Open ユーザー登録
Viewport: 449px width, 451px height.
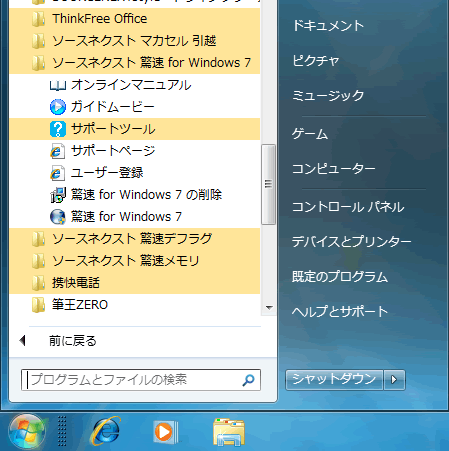(134, 173)
